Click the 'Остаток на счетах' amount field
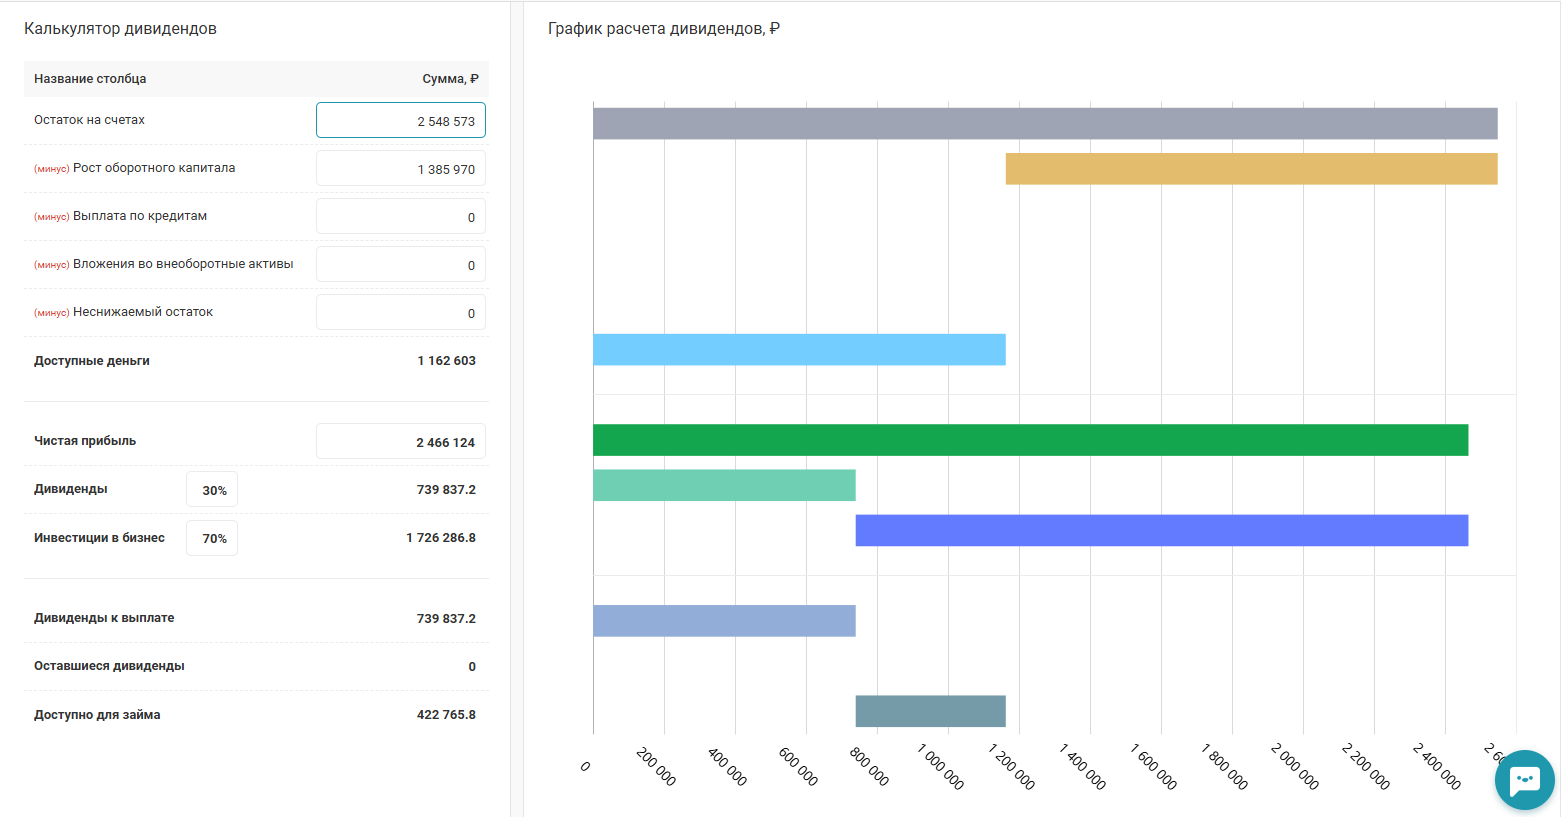The height and width of the screenshot is (817, 1561). click(401, 121)
